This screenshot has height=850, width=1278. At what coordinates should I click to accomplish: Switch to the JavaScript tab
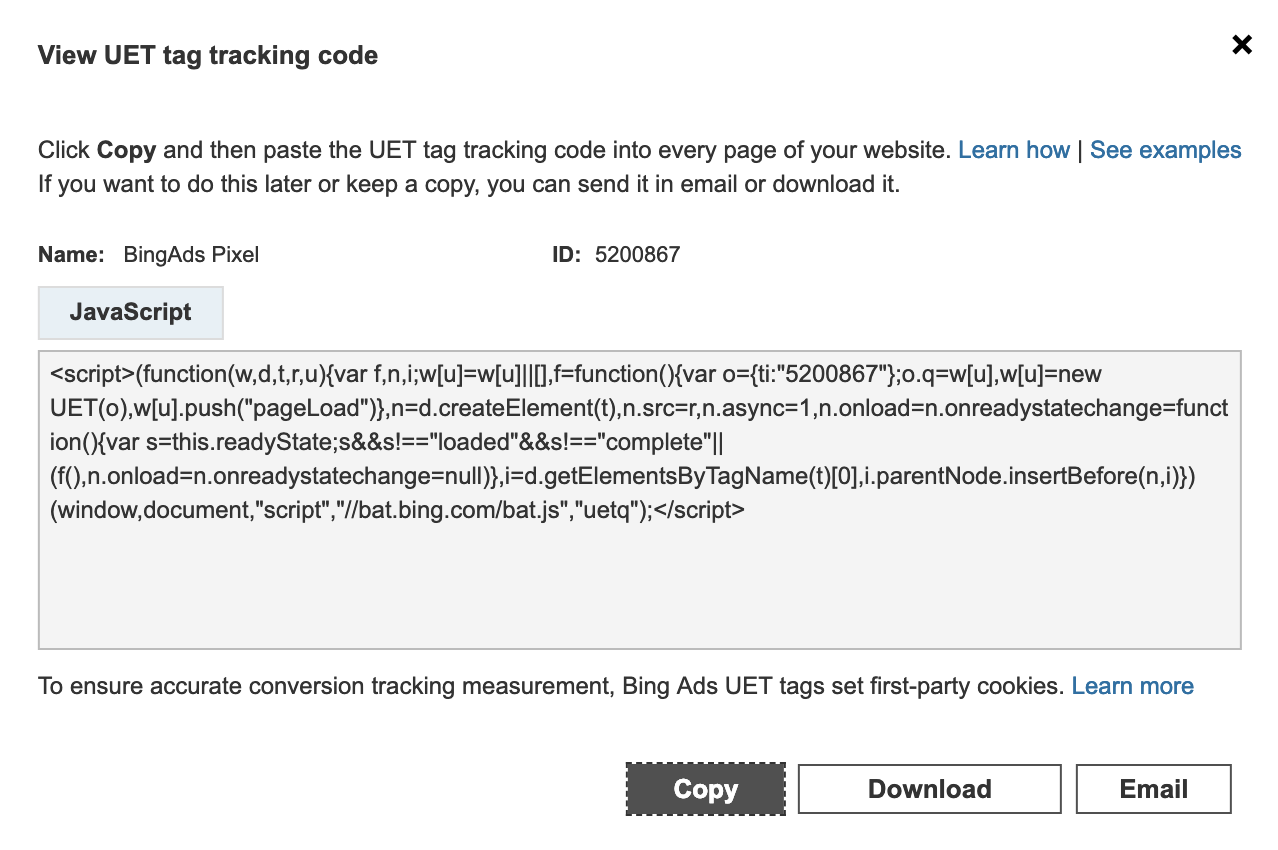tap(130, 312)
